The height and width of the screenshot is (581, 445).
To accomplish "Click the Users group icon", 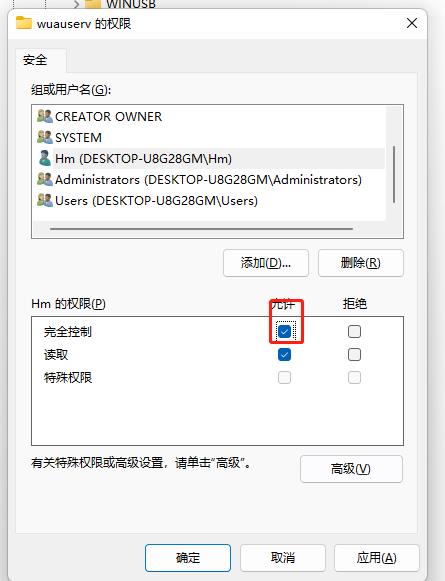I will pos(45,200).
